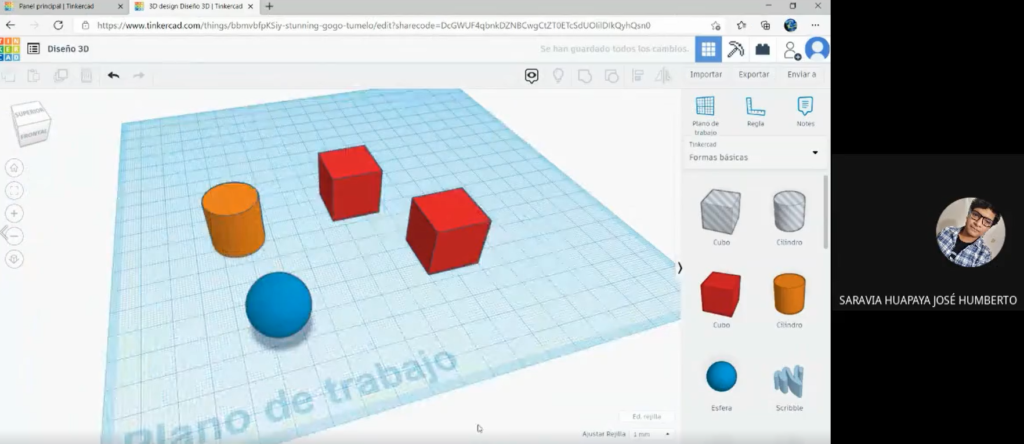Click the shapes panel scrollbar
Screen dimensions: 1024x444
point(825,211)
